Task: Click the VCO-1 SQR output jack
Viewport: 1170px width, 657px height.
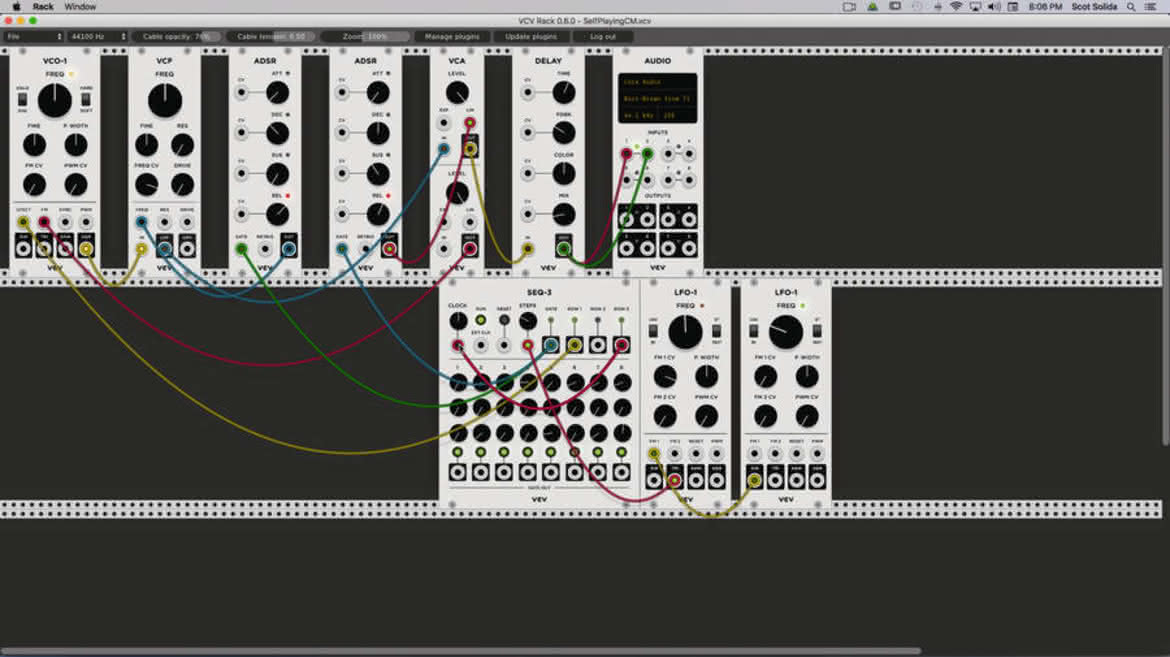Action: 87,249
